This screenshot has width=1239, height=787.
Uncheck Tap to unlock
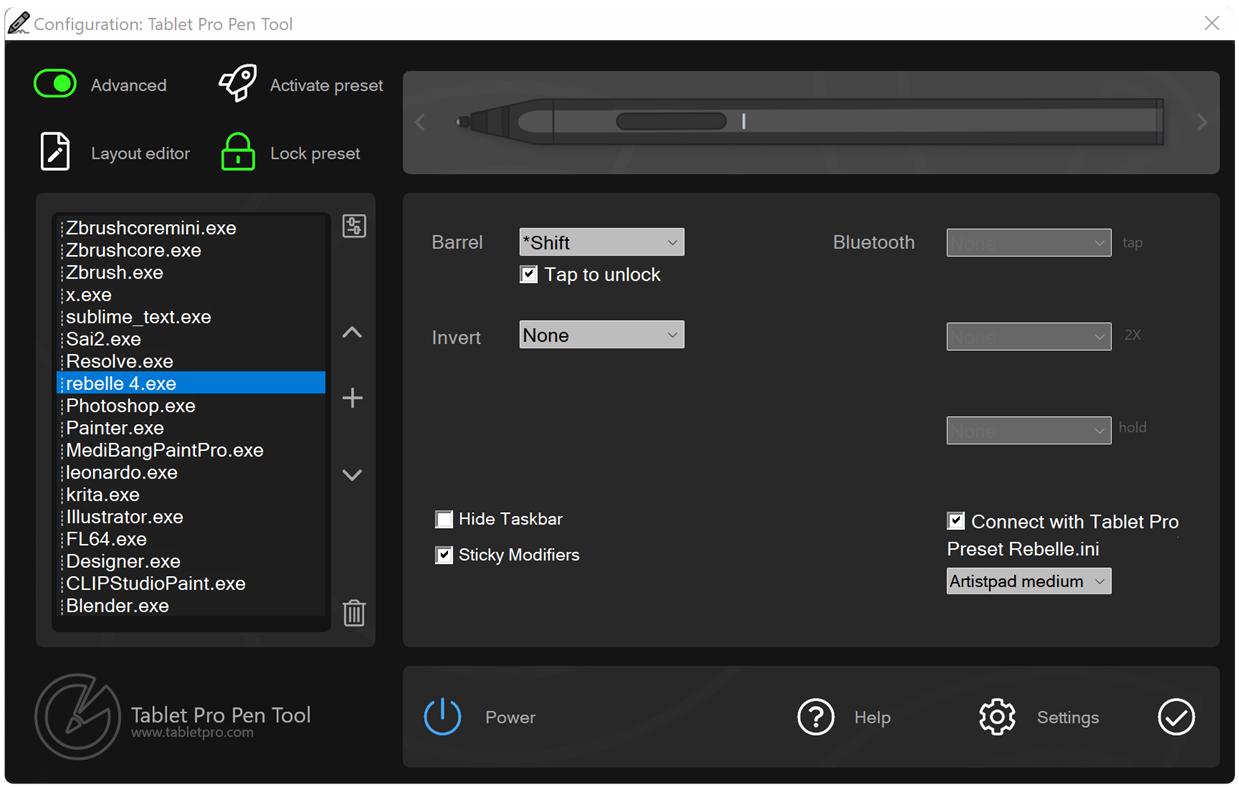528,274
